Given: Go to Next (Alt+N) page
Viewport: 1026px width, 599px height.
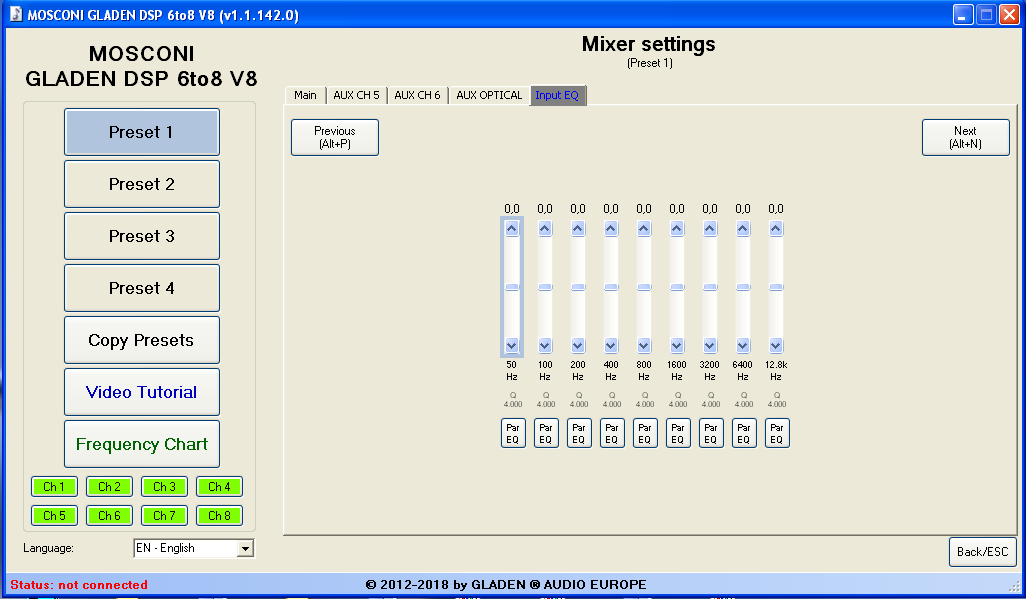Looking at the screenshot, I should (966, 137).
